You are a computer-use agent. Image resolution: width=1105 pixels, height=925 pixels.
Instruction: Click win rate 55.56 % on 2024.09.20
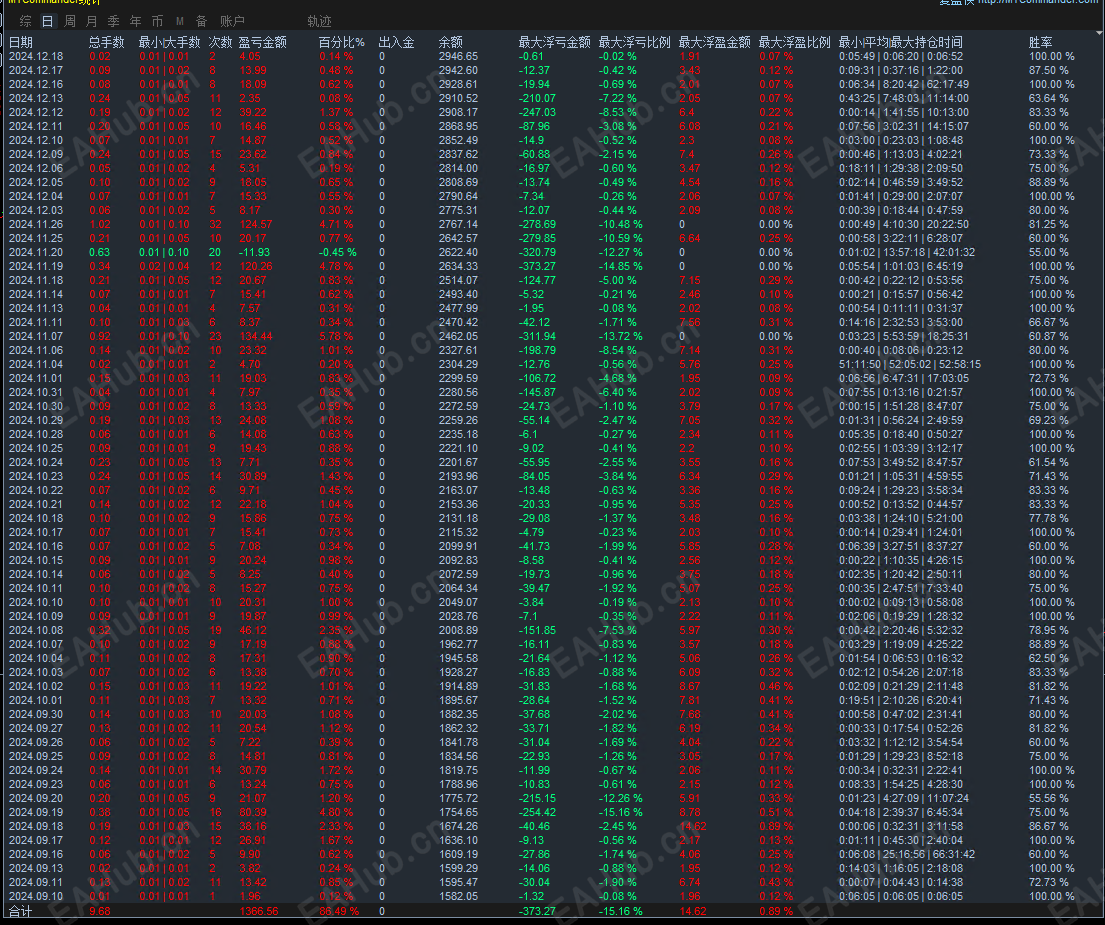point(1049,798)
